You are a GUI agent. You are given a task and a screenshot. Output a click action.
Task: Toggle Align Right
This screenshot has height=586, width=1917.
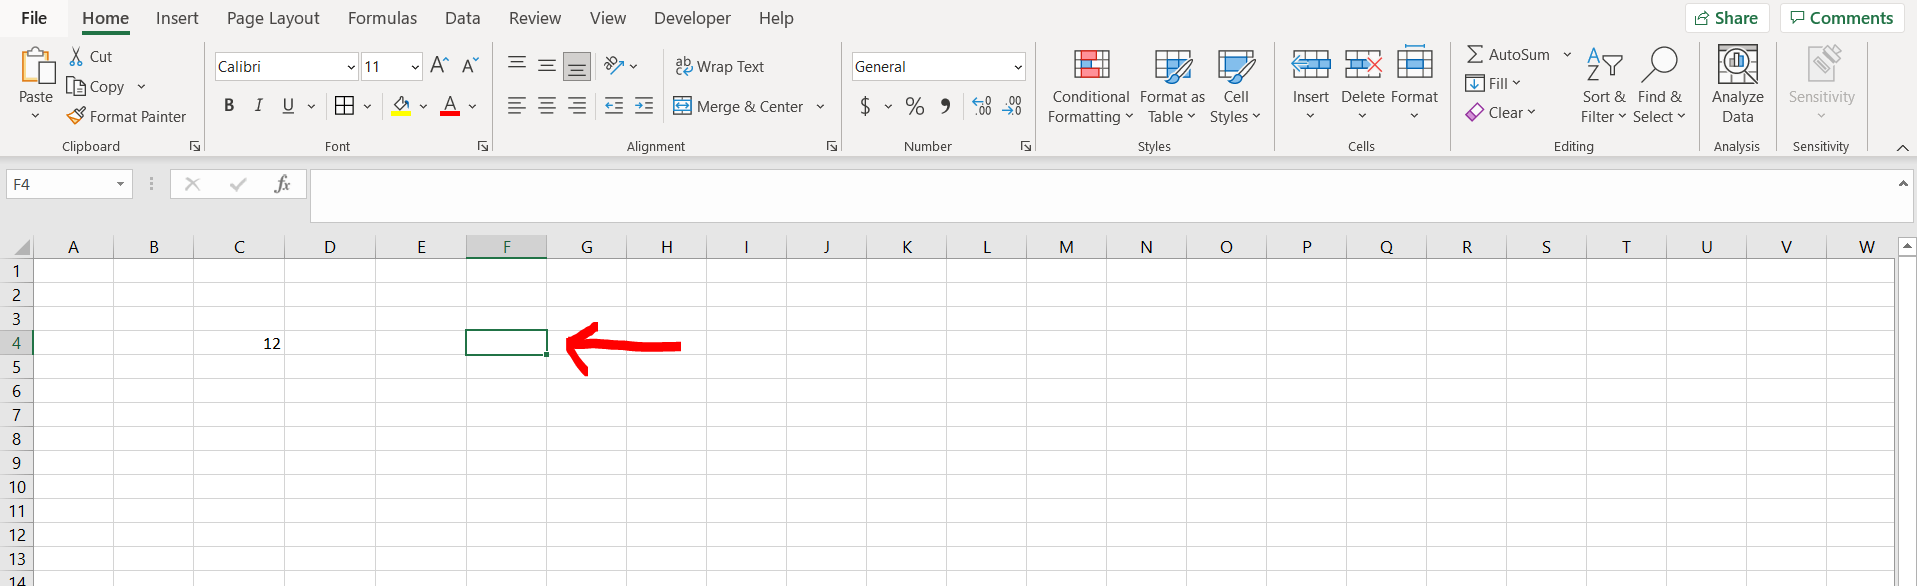tap(577, 106)
